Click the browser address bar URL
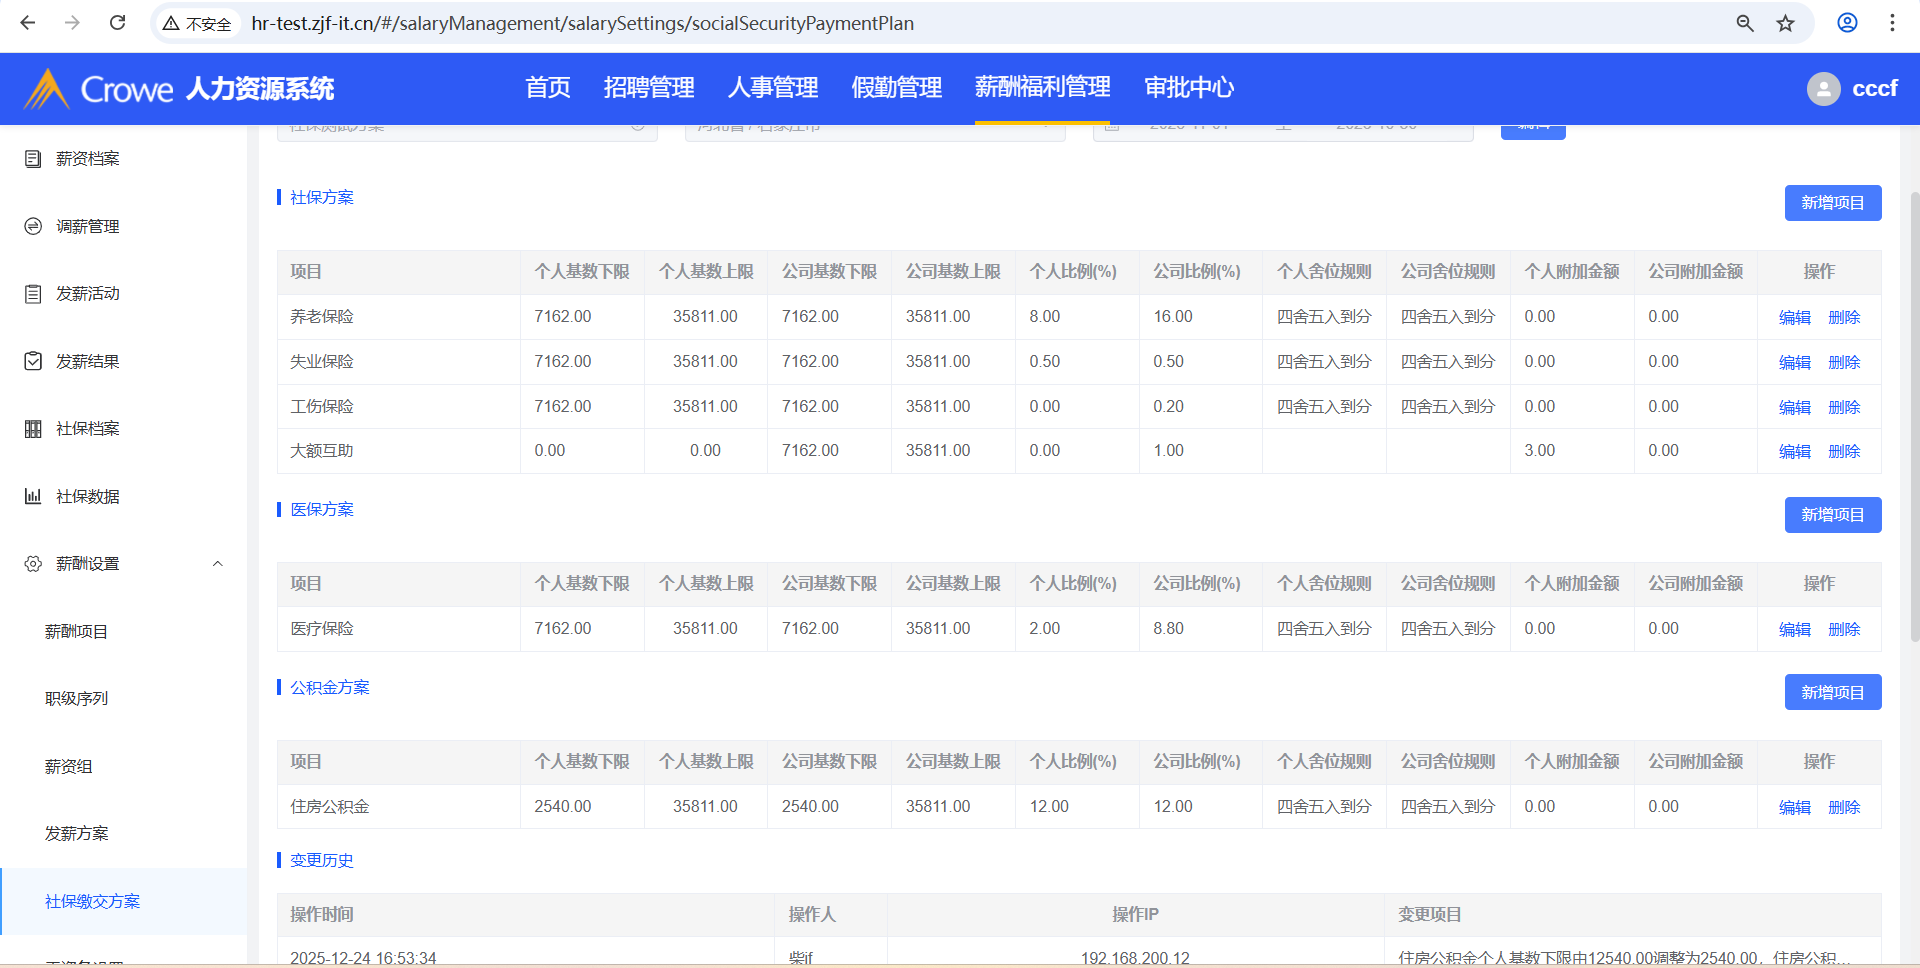This screenshot has width=1920, height=968. (582, 23)
